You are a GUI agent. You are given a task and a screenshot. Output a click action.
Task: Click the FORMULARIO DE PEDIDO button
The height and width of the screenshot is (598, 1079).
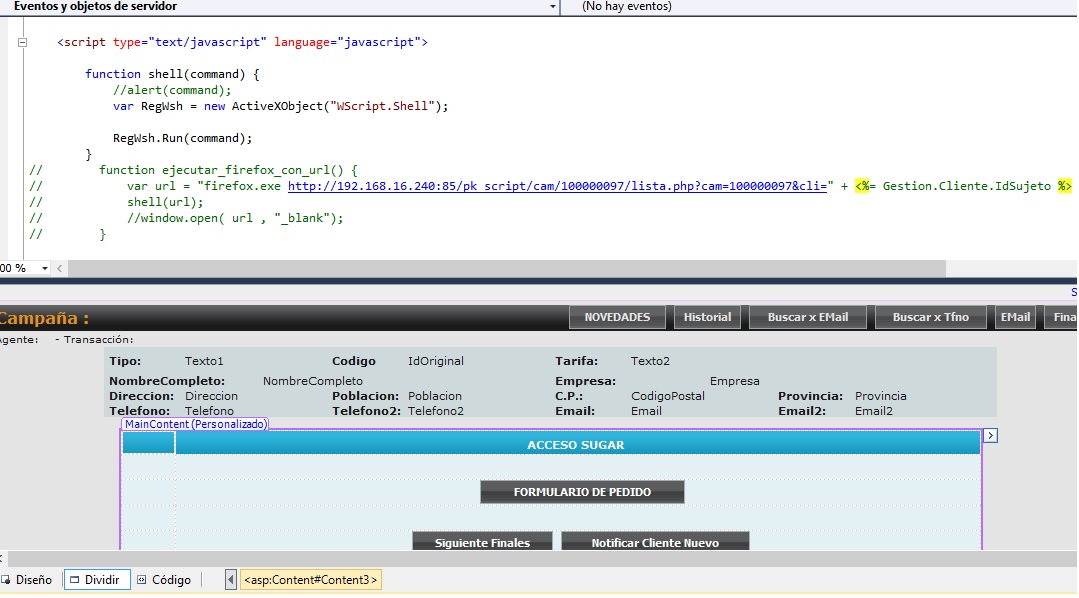[x=582, y=492]
